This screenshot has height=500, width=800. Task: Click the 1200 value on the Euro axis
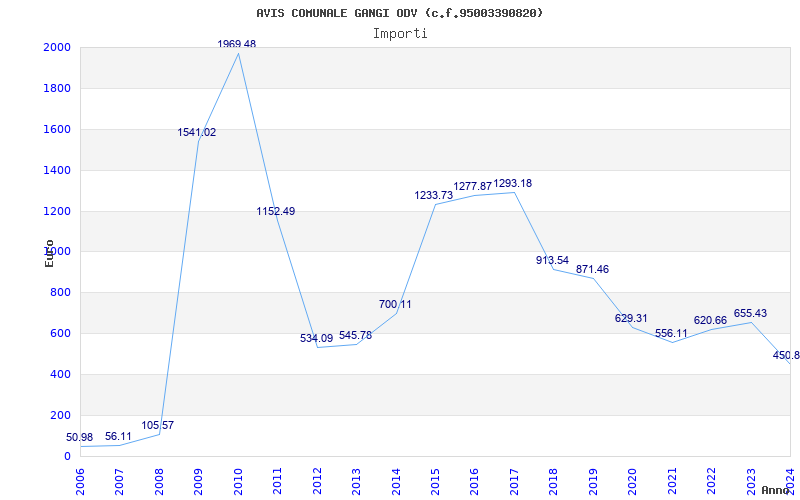[x=57, y=211]
